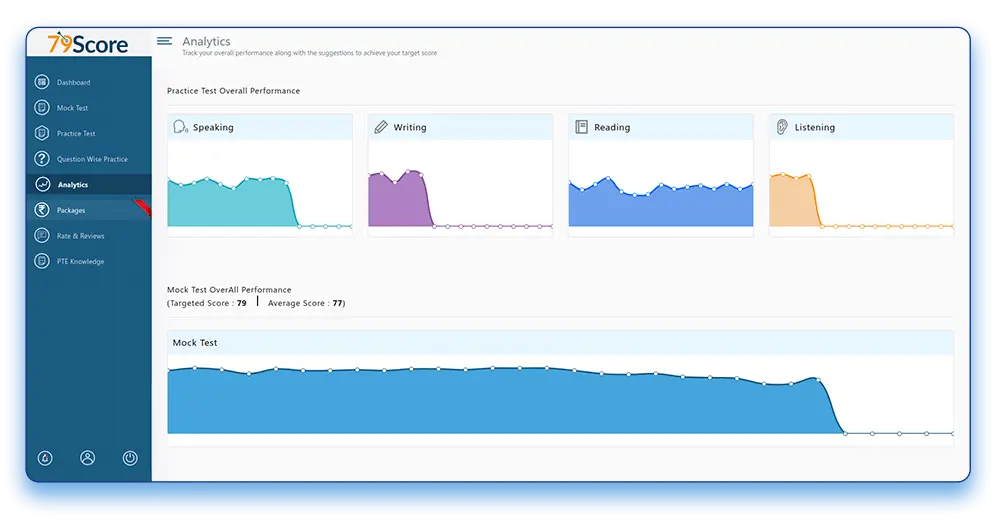Open user profile icon at sidebar bottom
Viewport: 999px width, 524px height.
[x=87, y=458]
